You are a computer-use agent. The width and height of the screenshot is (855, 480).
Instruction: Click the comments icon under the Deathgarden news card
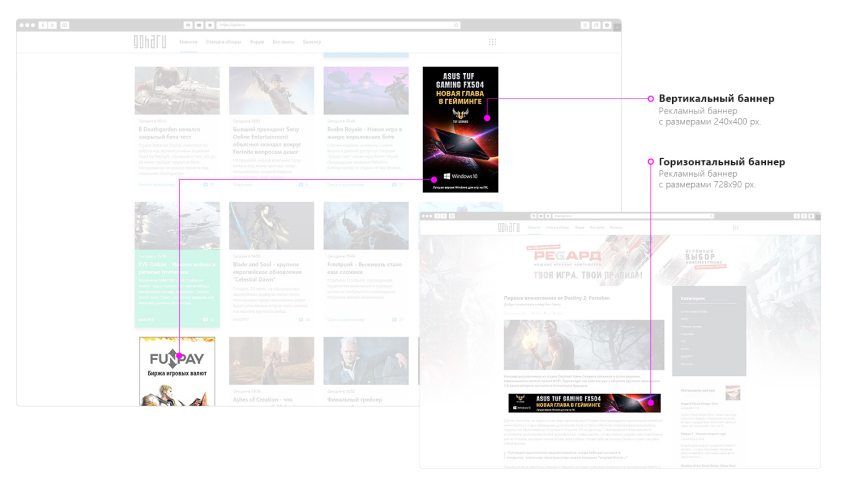206,185
